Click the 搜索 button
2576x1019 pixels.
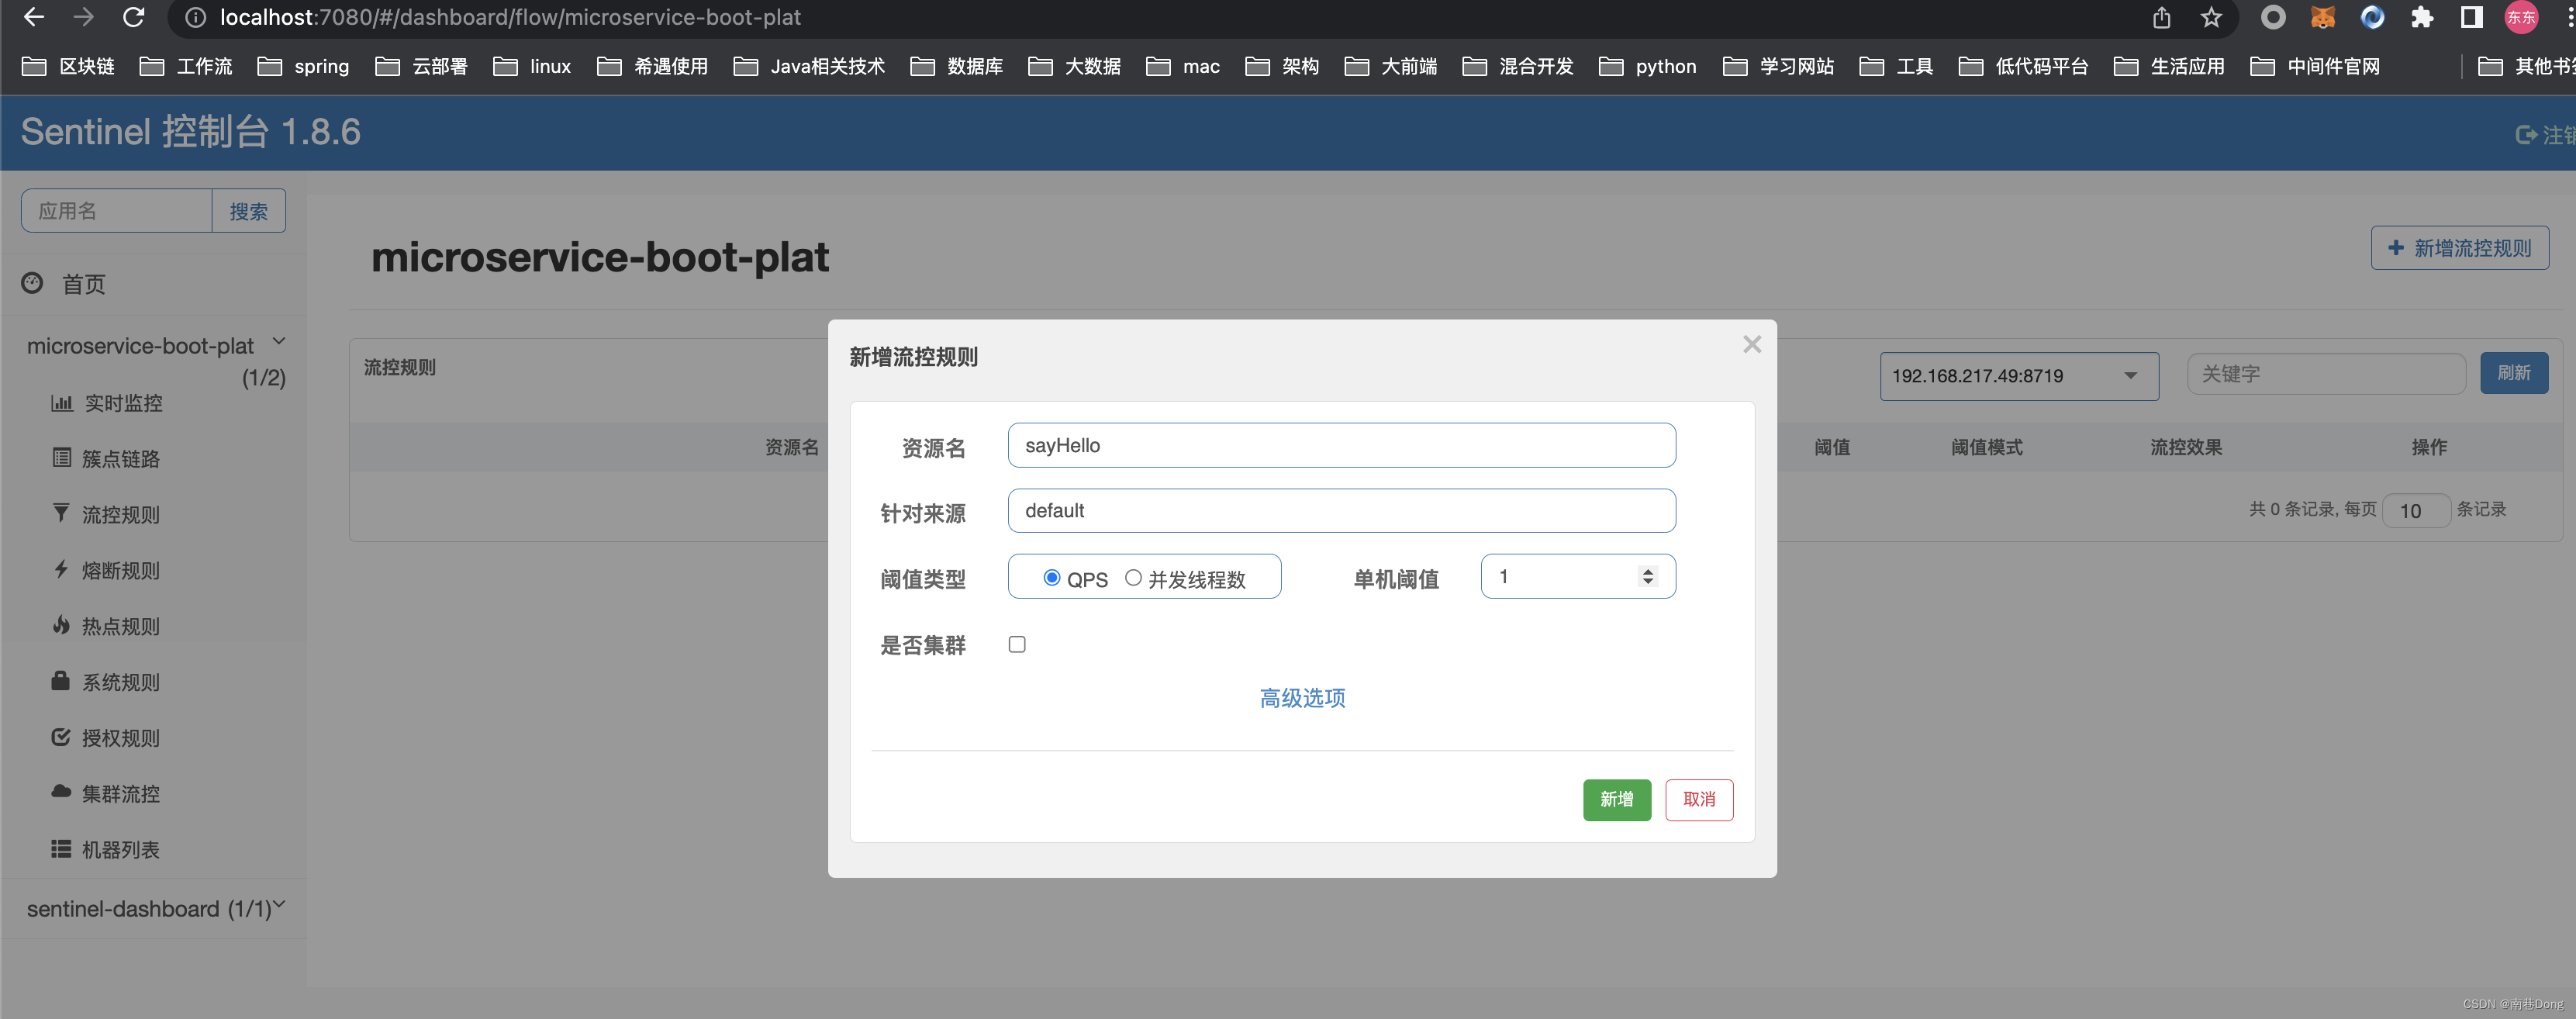[248, 211]
